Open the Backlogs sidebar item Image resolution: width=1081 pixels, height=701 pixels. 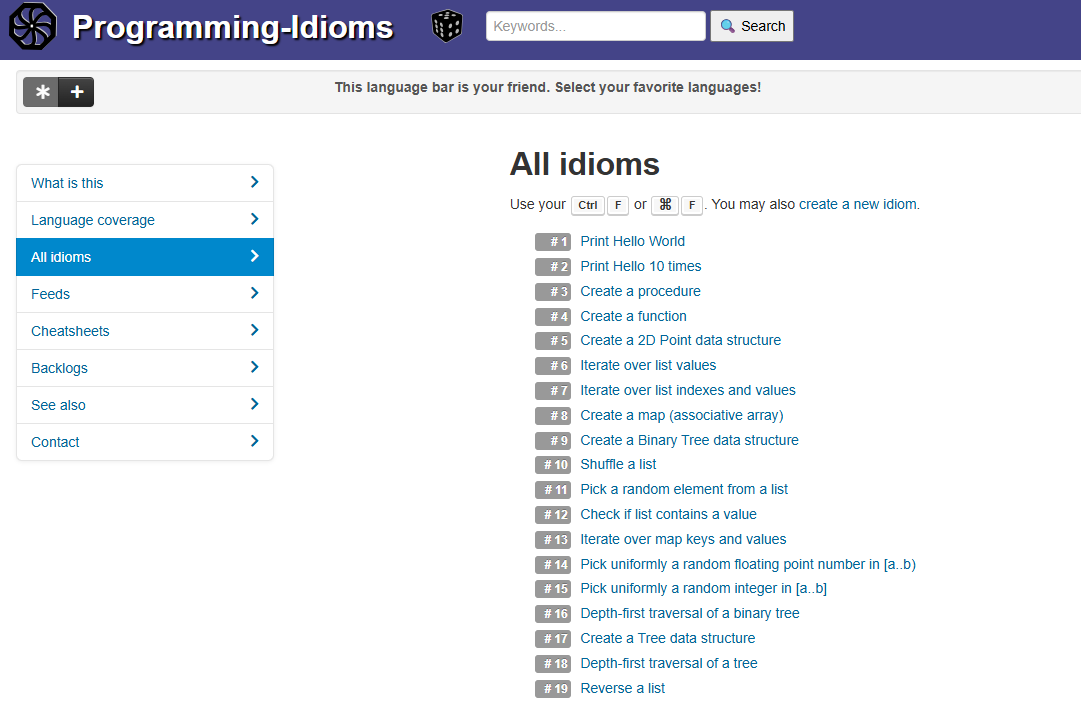[x=145, y=368]
